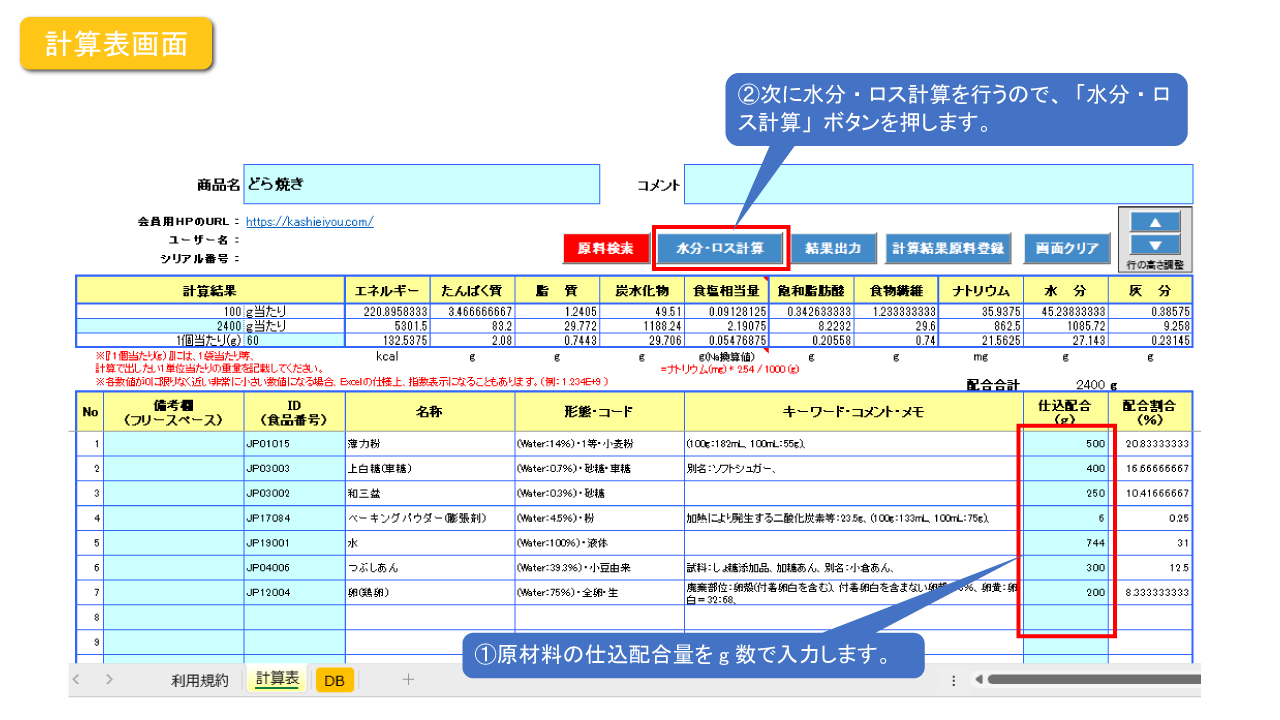Click the row height down arrow button
1280x720 pixels.
click(1154, 245)
